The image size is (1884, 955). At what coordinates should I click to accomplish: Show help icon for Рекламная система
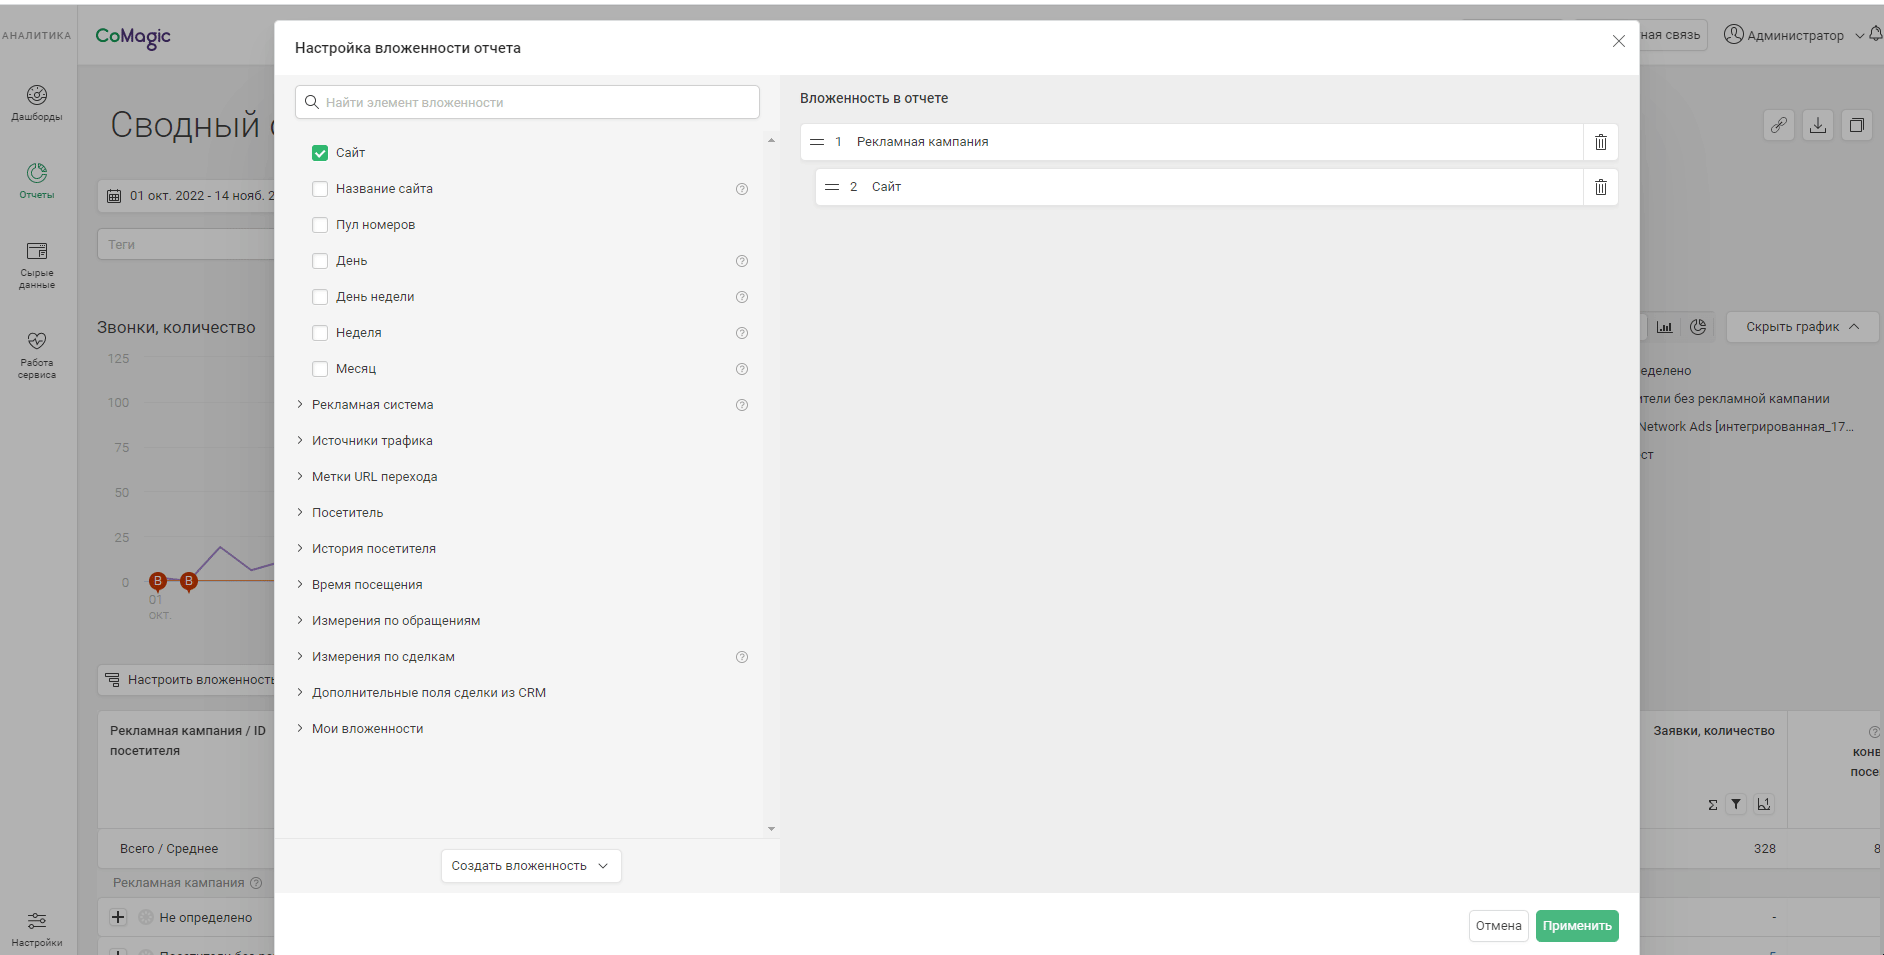(742, 405)
